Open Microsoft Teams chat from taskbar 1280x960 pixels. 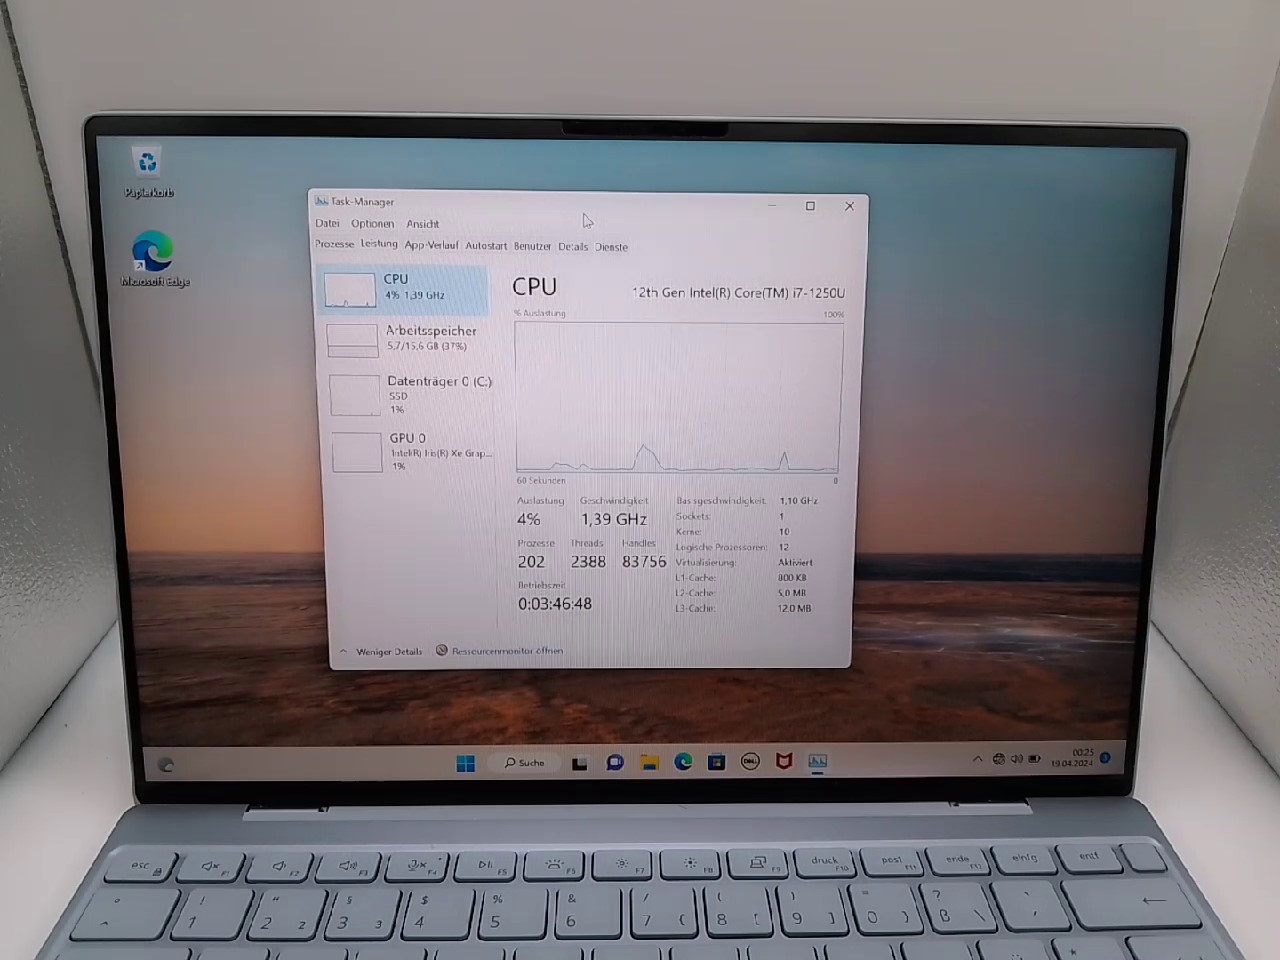[x=615, y=762]
